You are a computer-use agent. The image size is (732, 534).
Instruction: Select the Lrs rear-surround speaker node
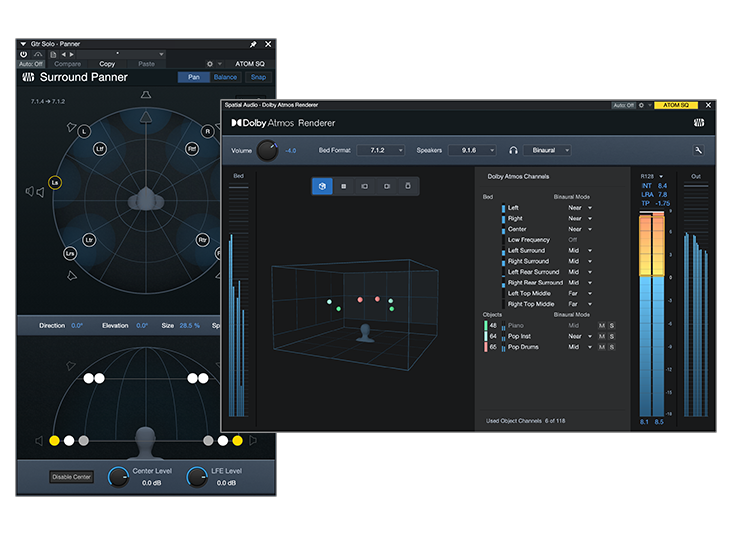(x=70, y=253)
